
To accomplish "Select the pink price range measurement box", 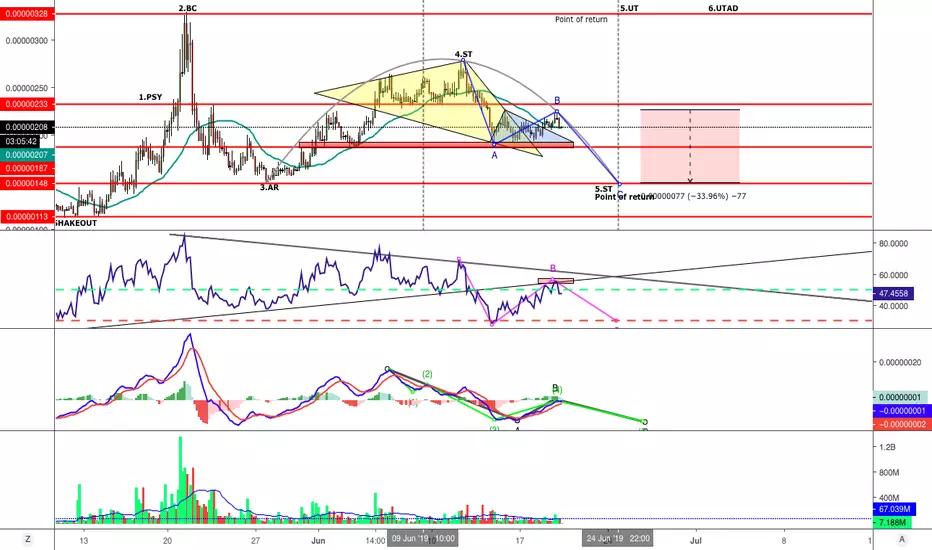I will pyautogui.click(x=690, y=146).
